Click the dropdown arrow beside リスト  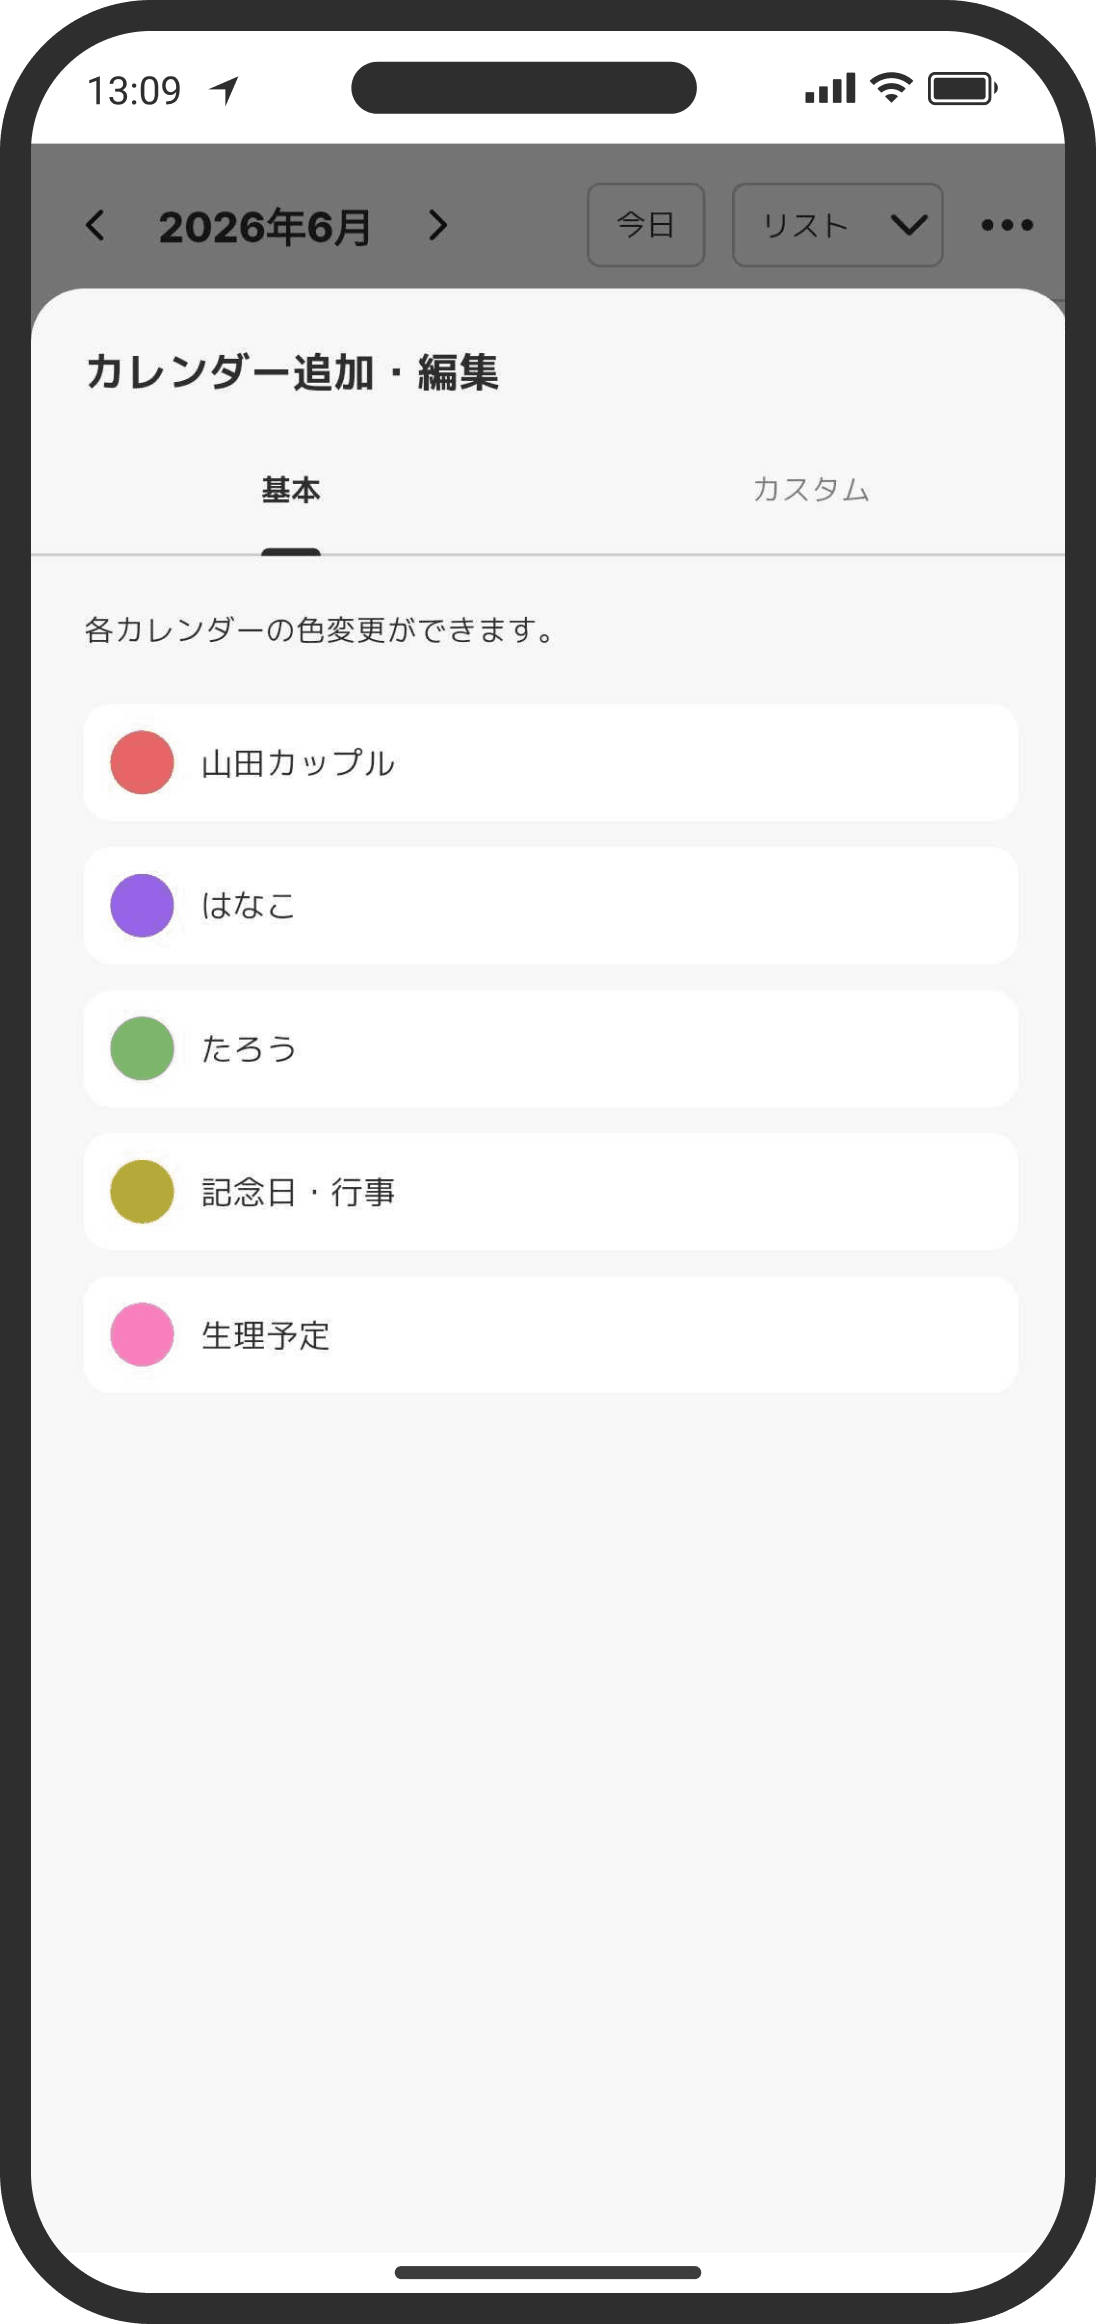click(x=909, y=225)
